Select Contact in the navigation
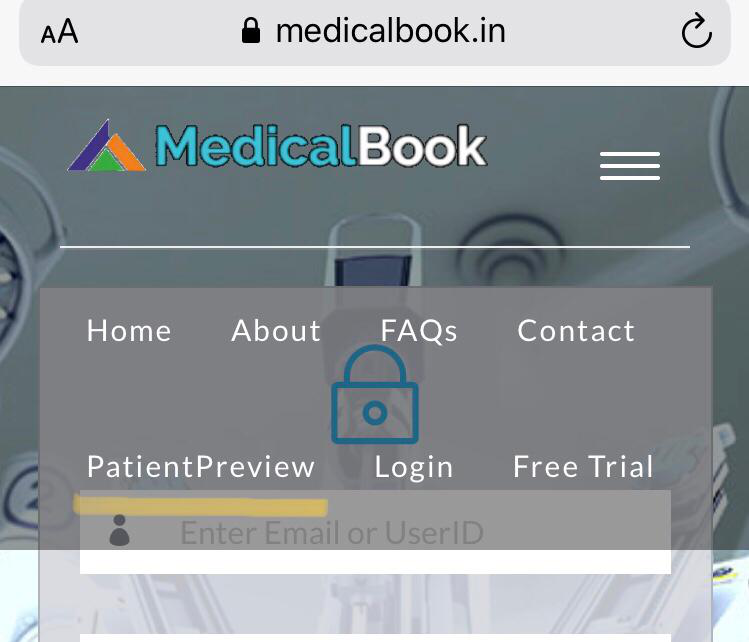Screen dimensions: 749x642 tap(576, 331)
